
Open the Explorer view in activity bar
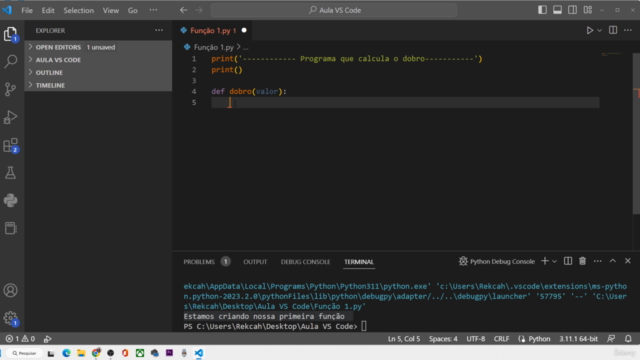click(11, 33)
